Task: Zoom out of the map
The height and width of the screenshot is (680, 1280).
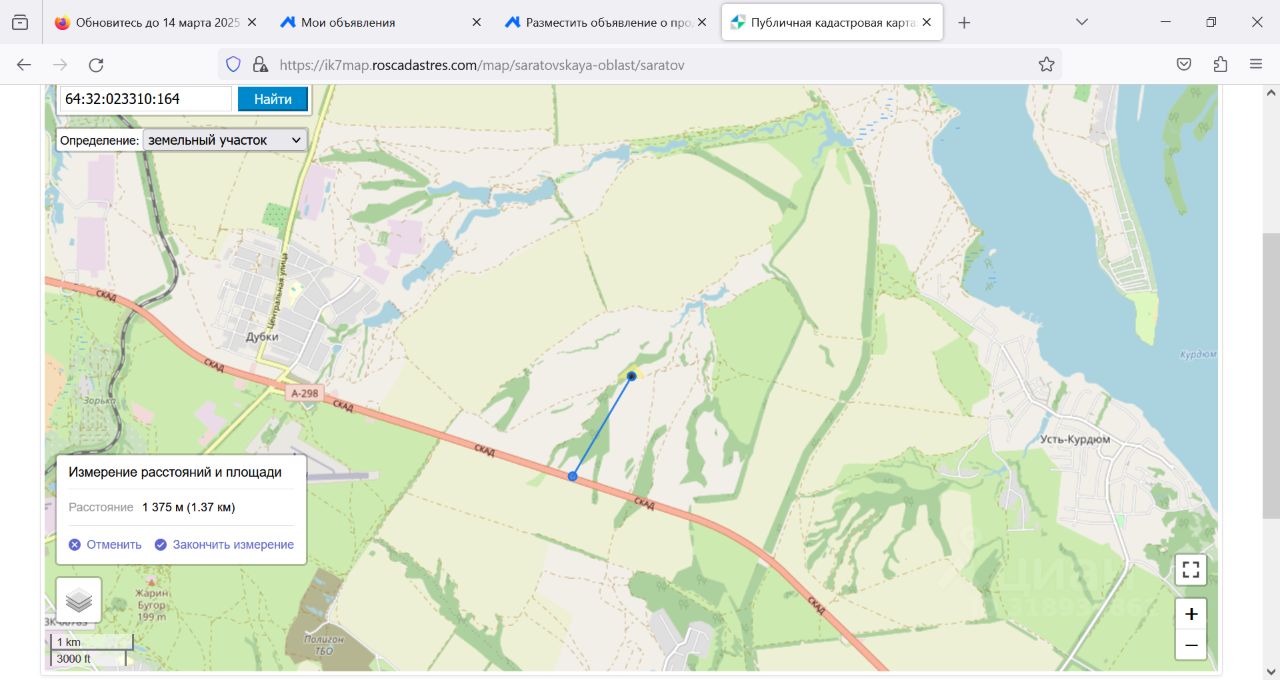Action: point(1191,645)
